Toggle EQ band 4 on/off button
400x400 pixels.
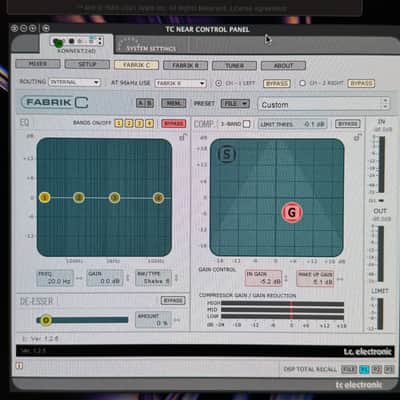coord(149,123)
